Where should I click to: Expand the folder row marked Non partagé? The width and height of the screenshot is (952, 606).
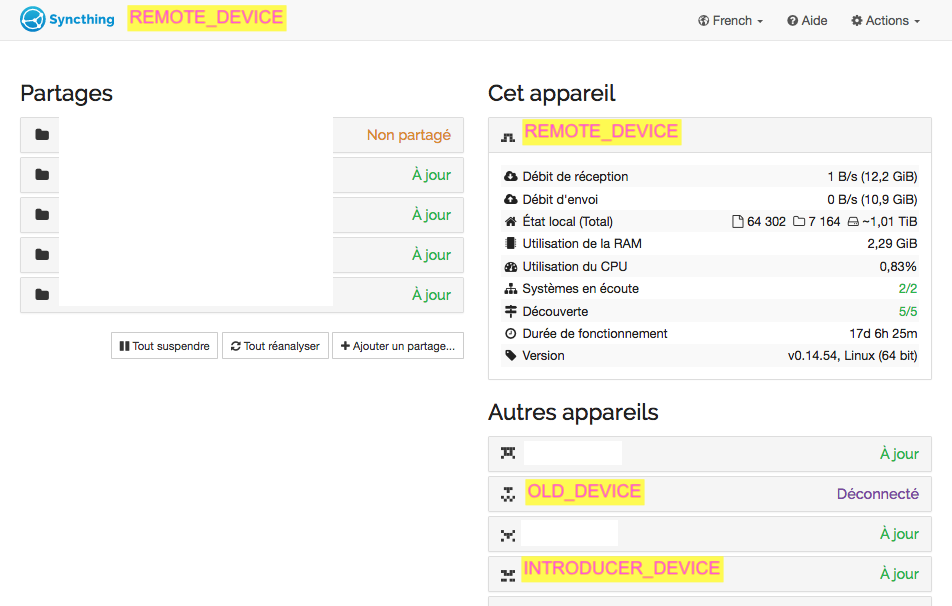coord(242,135)
